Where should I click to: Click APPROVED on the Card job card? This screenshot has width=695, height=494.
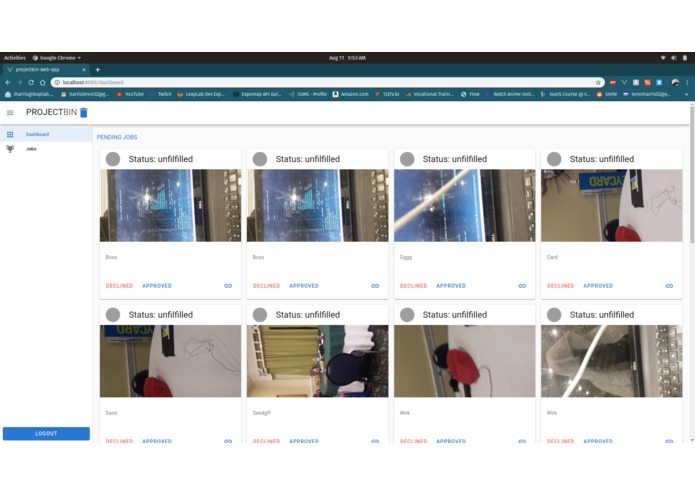[x=598, y=286]
